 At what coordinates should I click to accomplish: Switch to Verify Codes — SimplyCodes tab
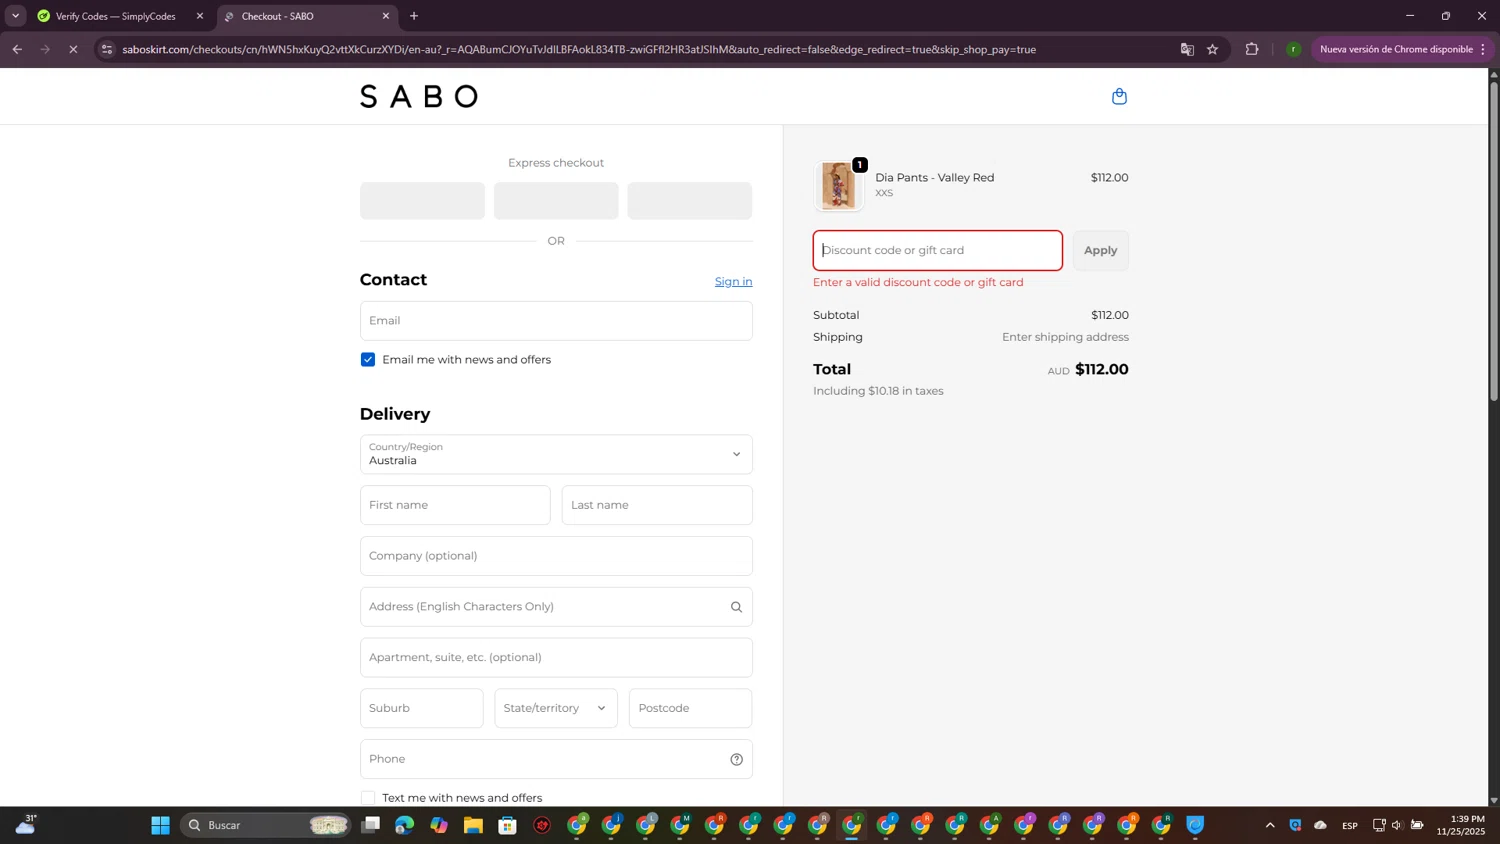pos(116,16)
